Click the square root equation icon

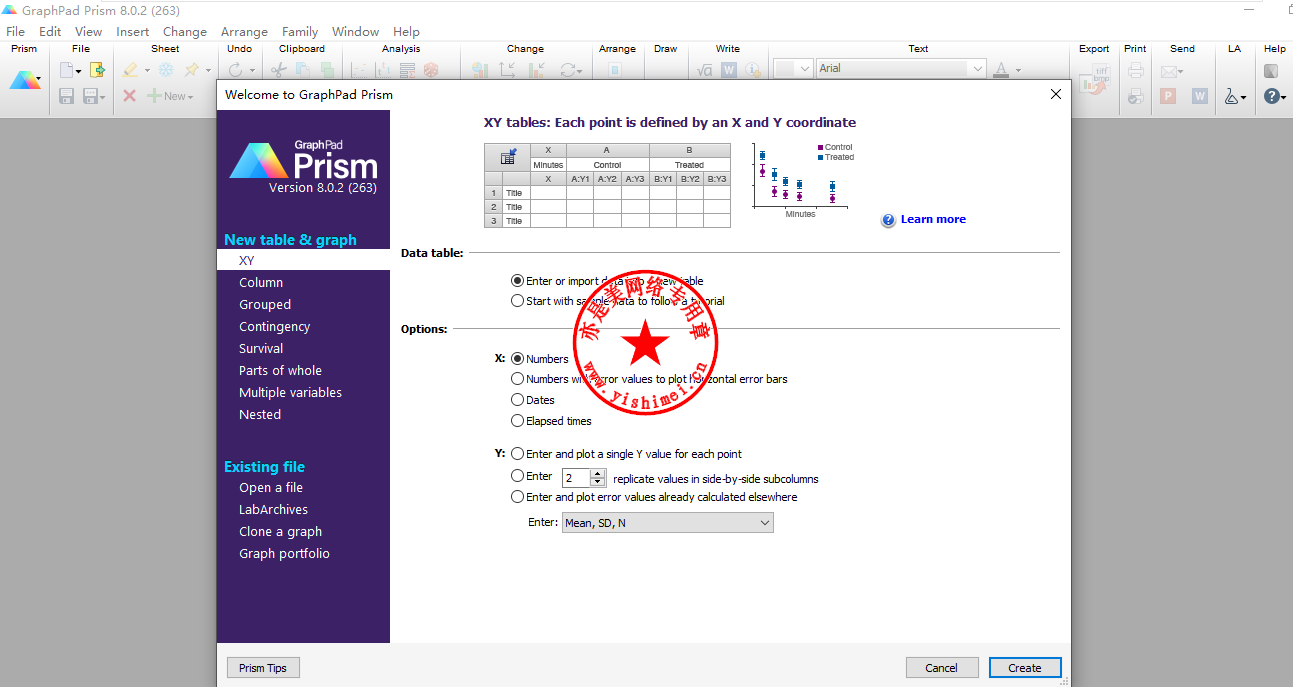(x=705, y=70)
